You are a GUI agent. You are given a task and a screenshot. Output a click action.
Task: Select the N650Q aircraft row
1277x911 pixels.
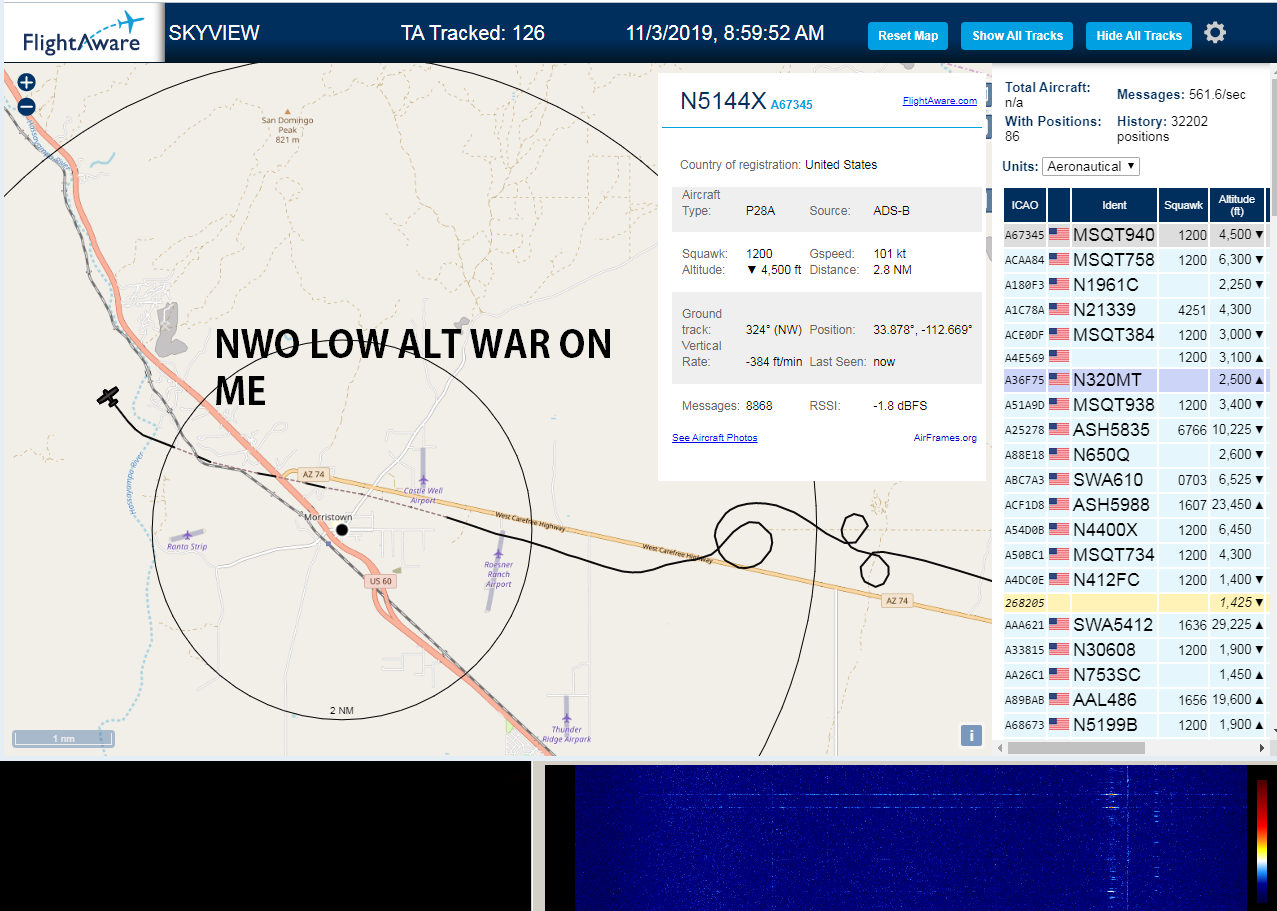1135,455
